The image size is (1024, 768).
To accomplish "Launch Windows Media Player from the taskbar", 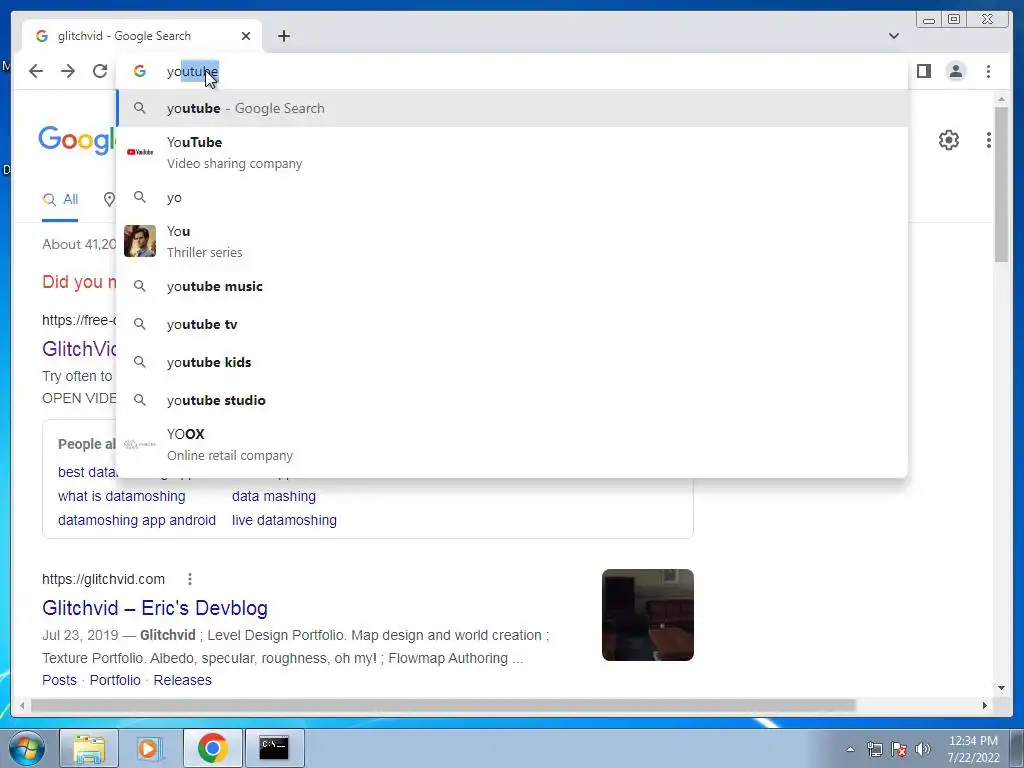I will point(150,748).
